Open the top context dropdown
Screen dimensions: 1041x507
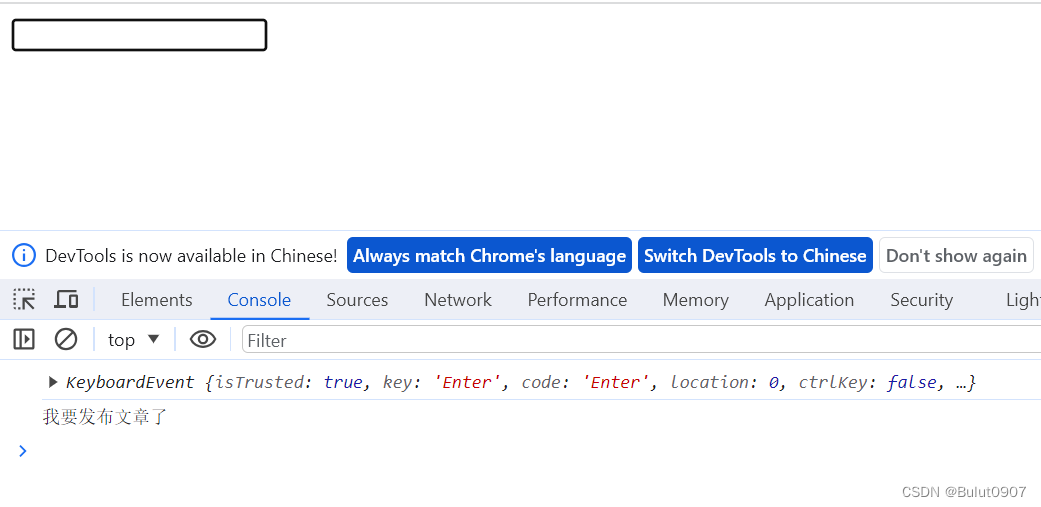click(134, 340)
